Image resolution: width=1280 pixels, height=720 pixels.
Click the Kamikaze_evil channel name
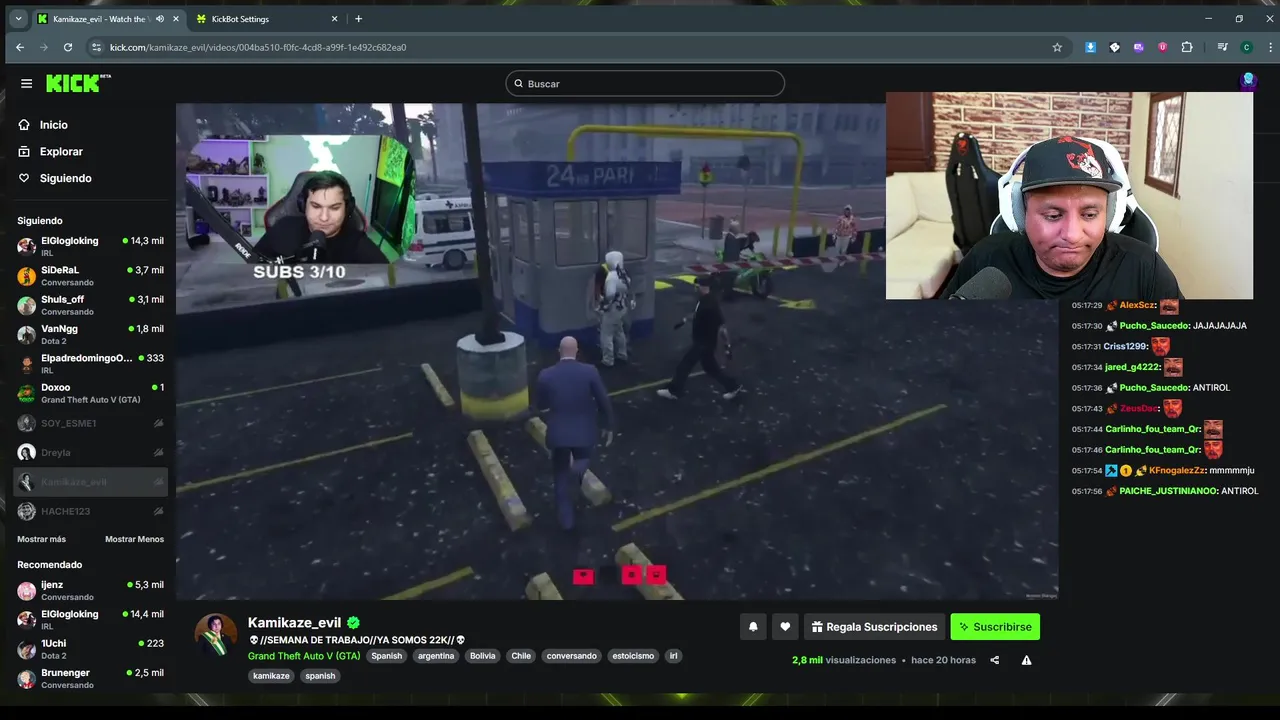pos(294,622)
